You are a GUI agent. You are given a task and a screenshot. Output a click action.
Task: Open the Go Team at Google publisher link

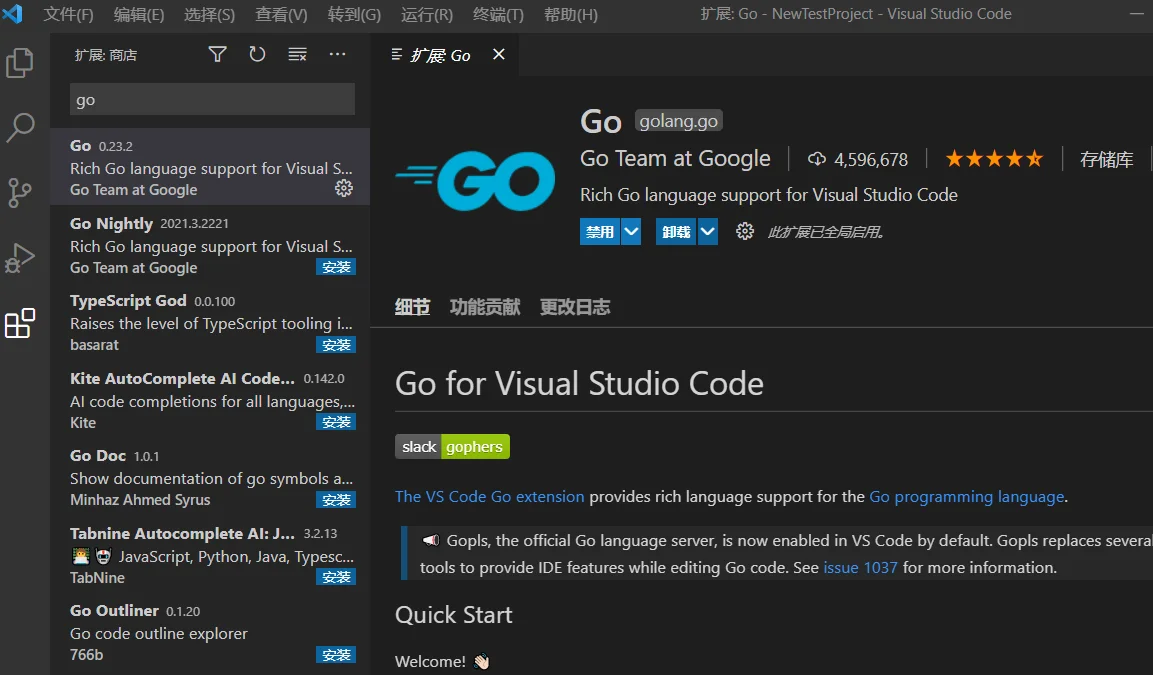[675, 159]
